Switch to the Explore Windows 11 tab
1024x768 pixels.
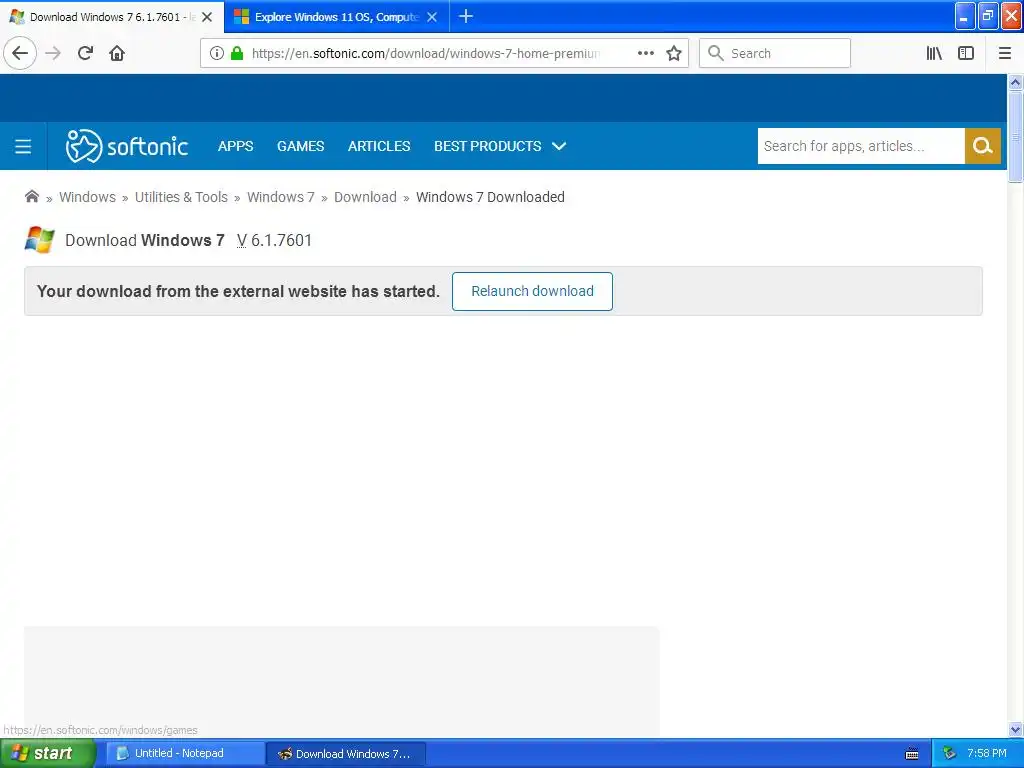(x=337, y=17)
